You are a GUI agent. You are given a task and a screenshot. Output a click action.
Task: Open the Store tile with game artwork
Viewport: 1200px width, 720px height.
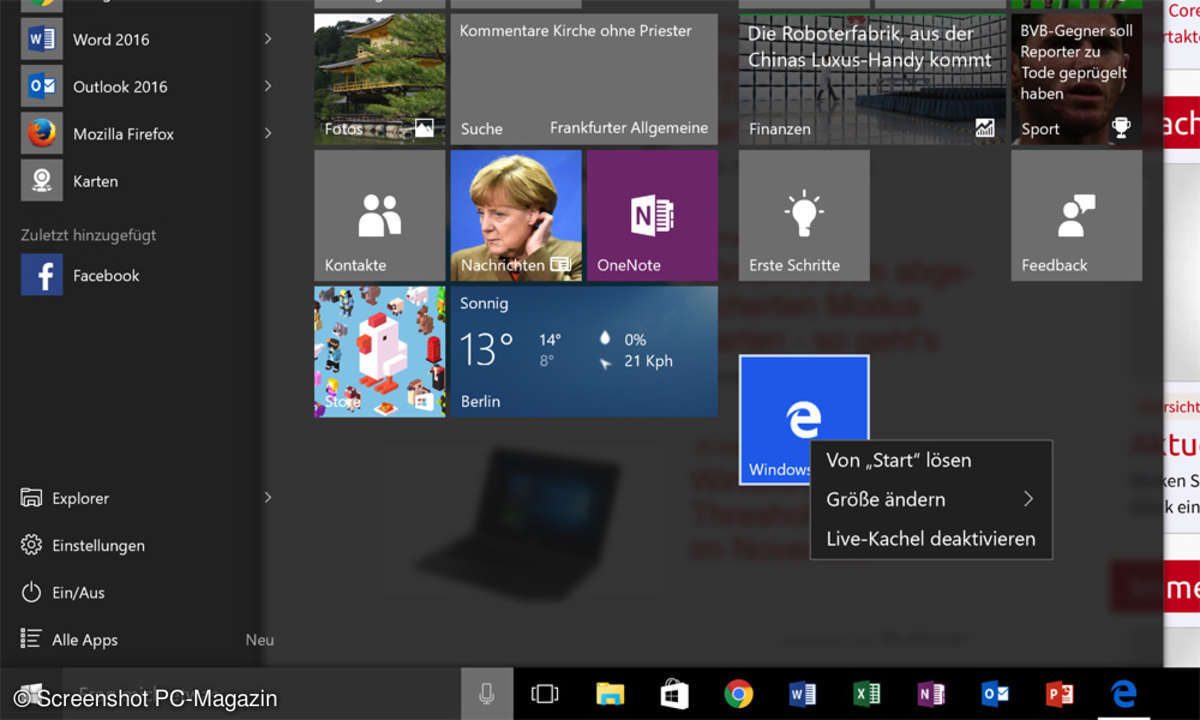(379, 351)
